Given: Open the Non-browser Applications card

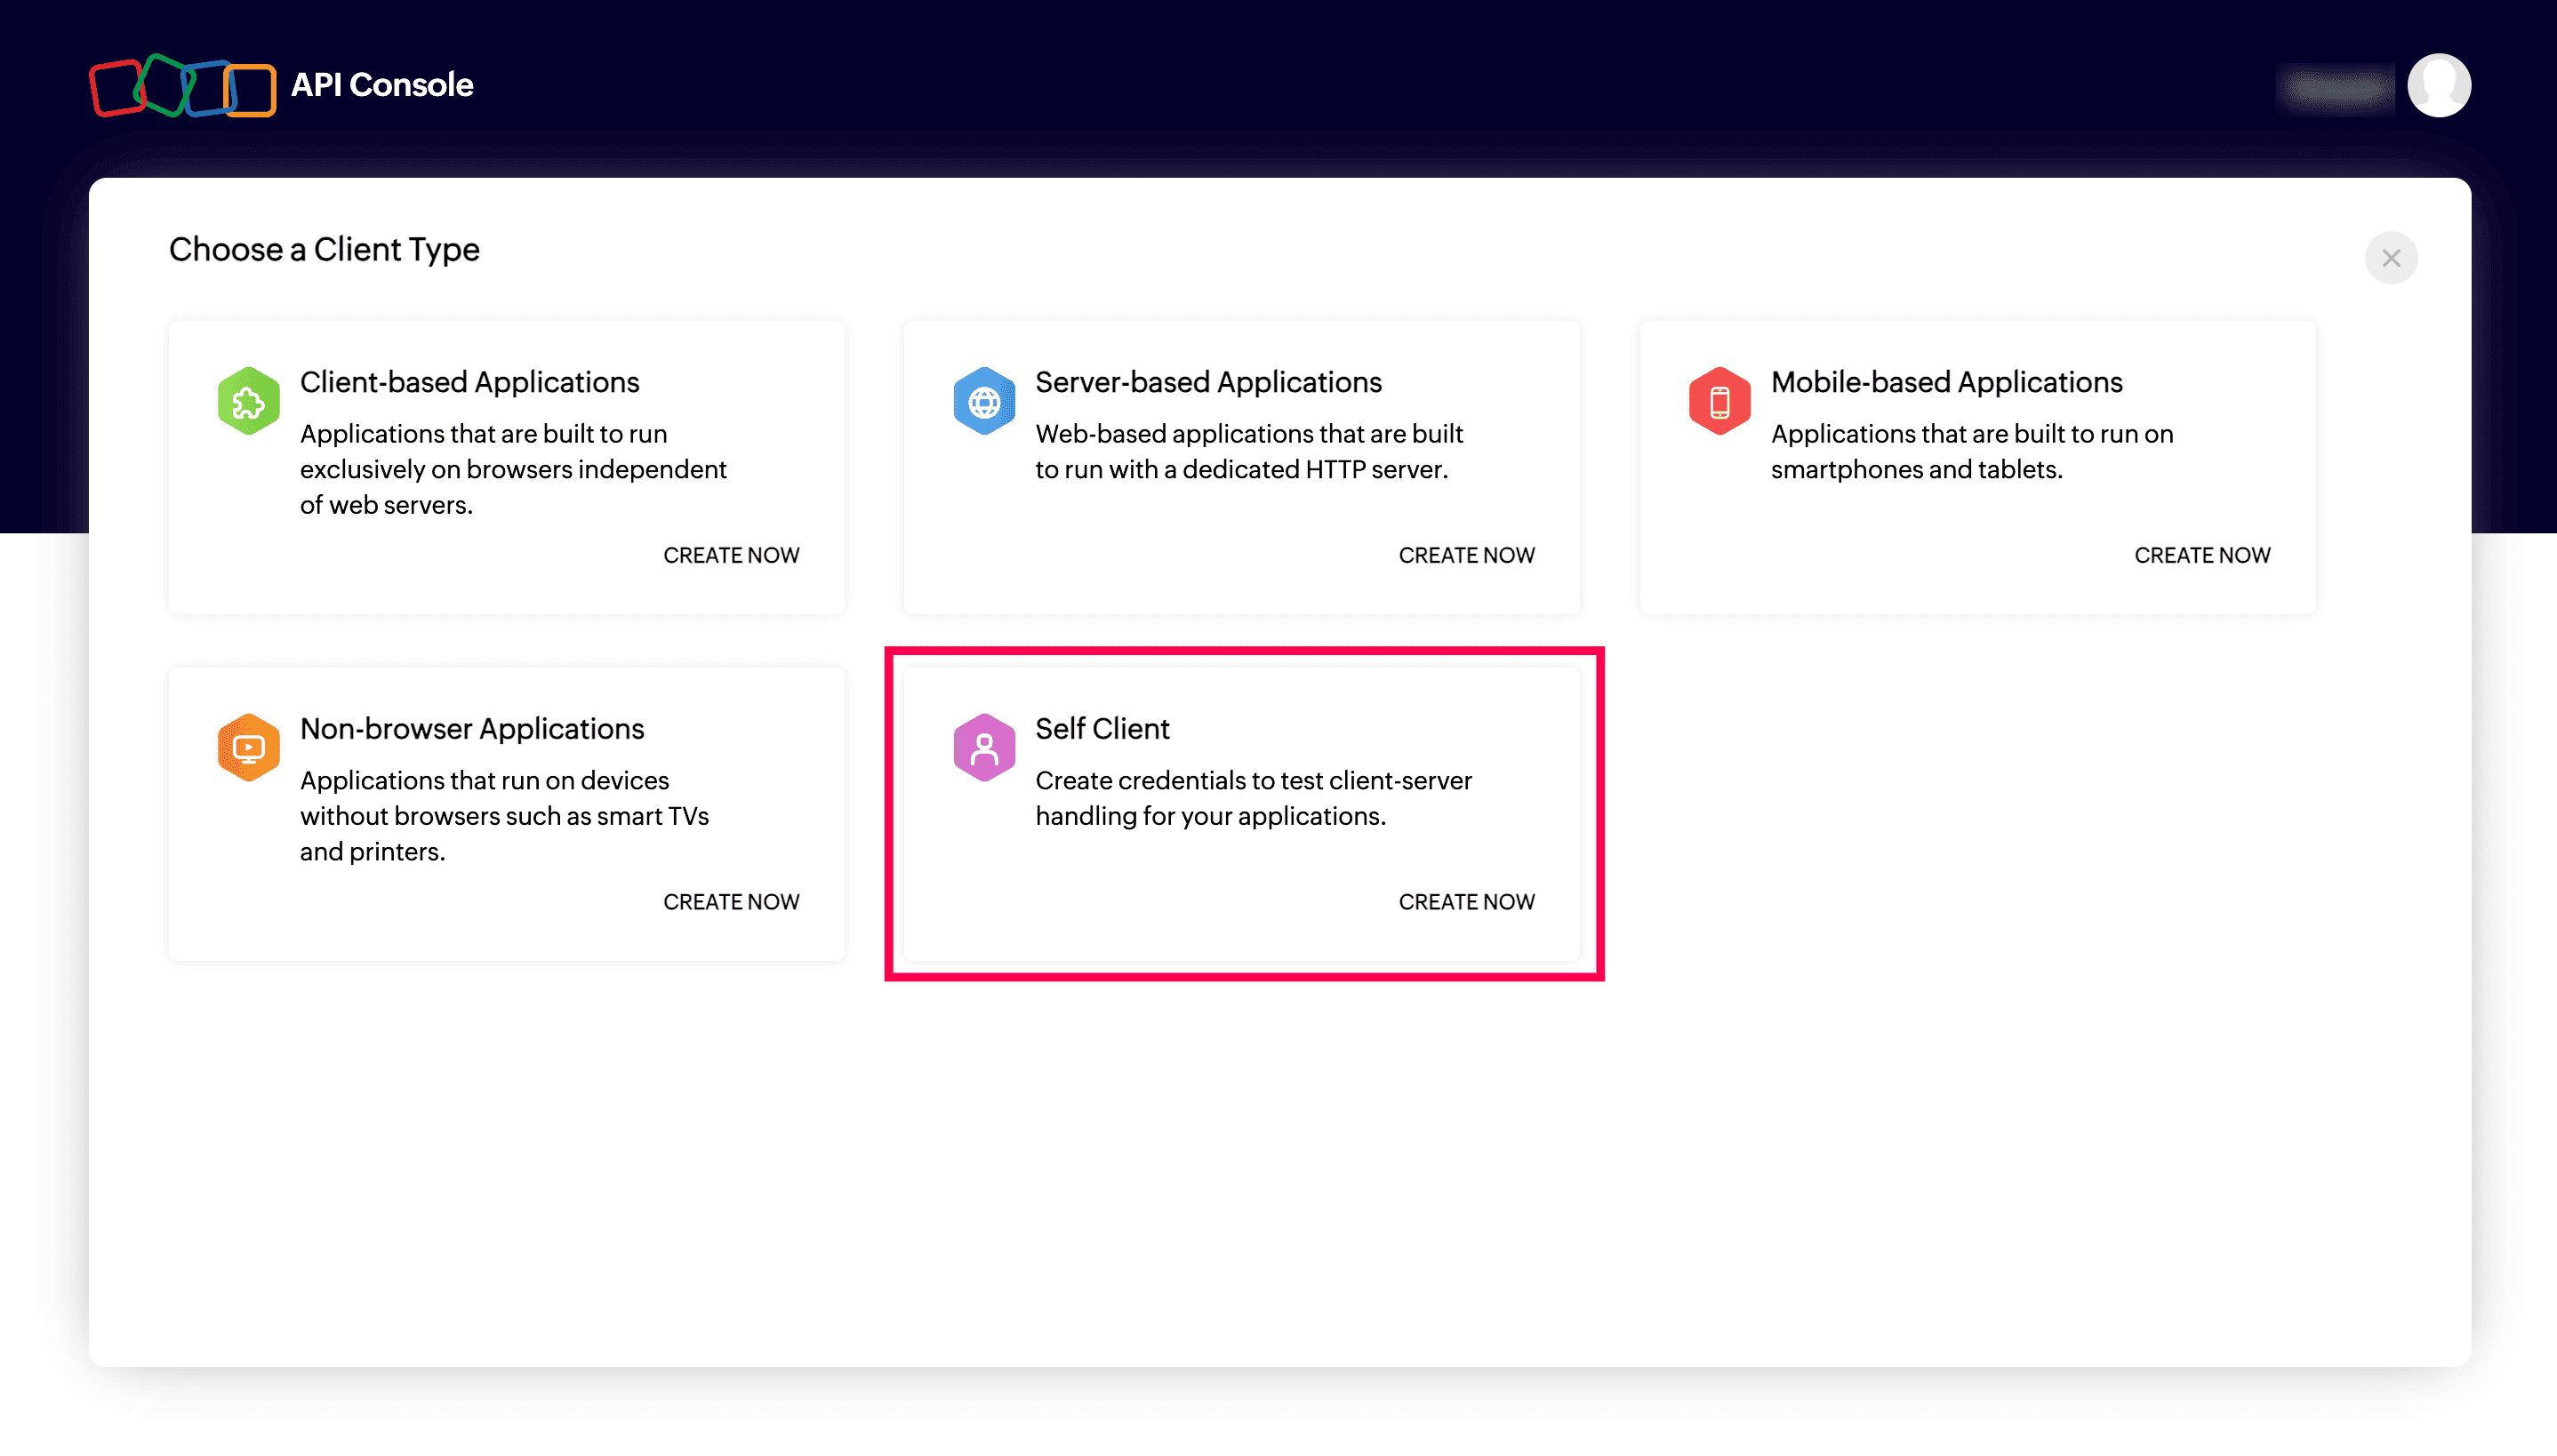Looking at the screenshot, I should [506, 814].
